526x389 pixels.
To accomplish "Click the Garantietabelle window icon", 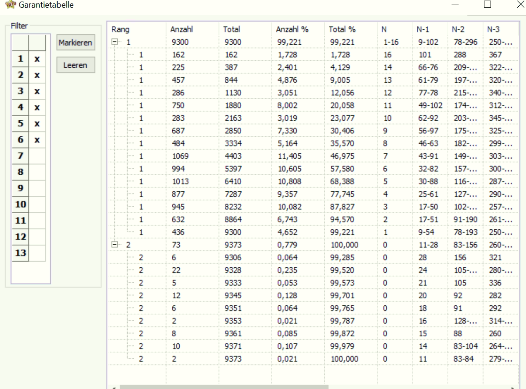I will click(10, 5).
